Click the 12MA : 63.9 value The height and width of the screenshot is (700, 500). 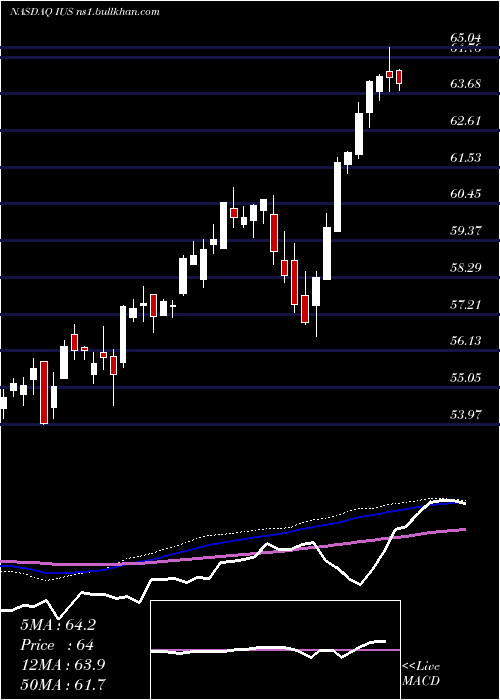click(x=63, y=665)
